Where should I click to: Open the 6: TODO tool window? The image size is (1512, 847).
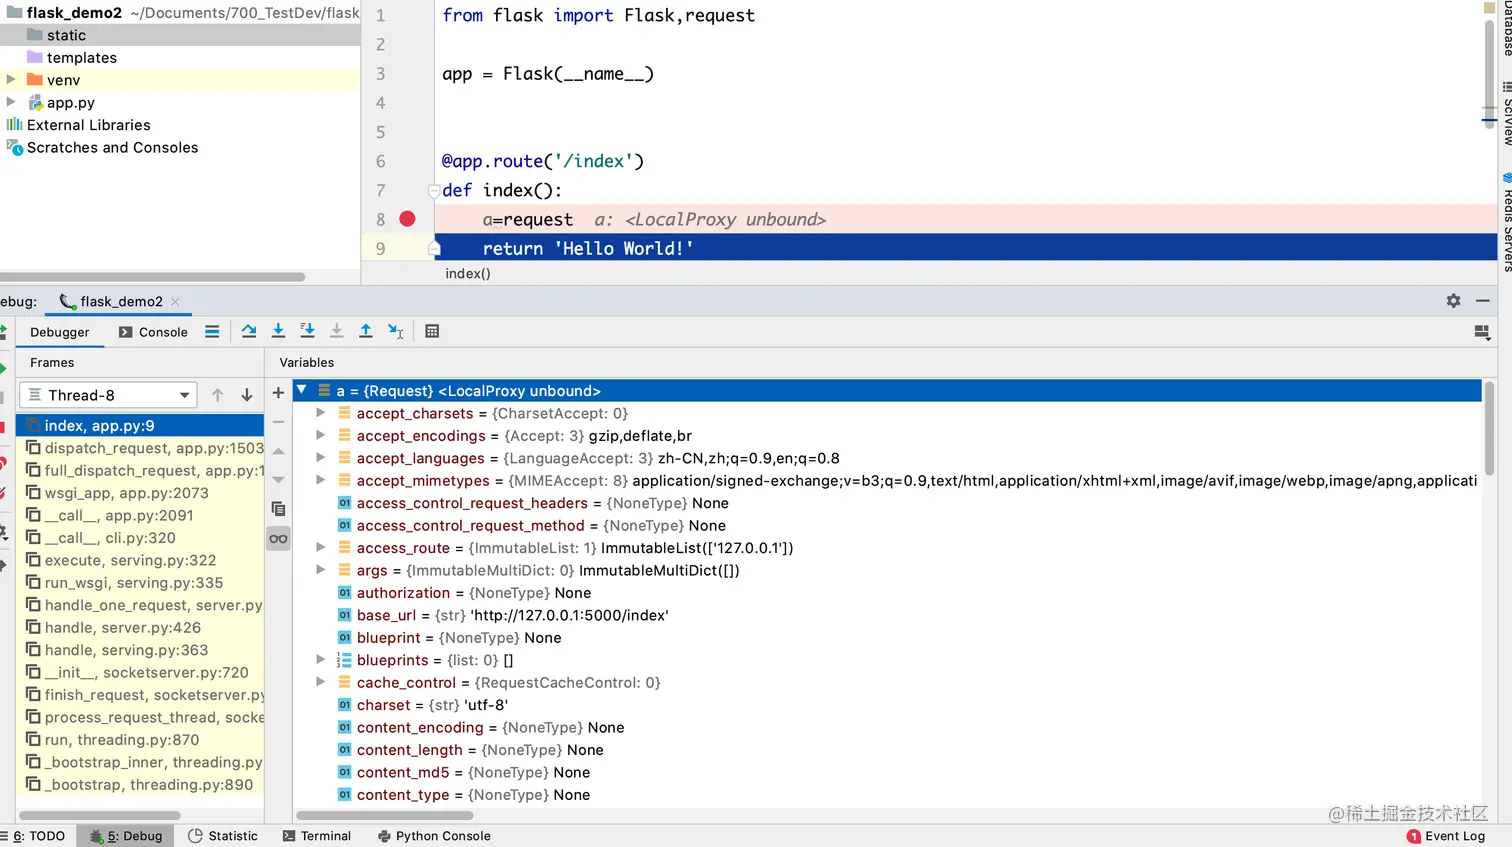[x=36, y=836]
